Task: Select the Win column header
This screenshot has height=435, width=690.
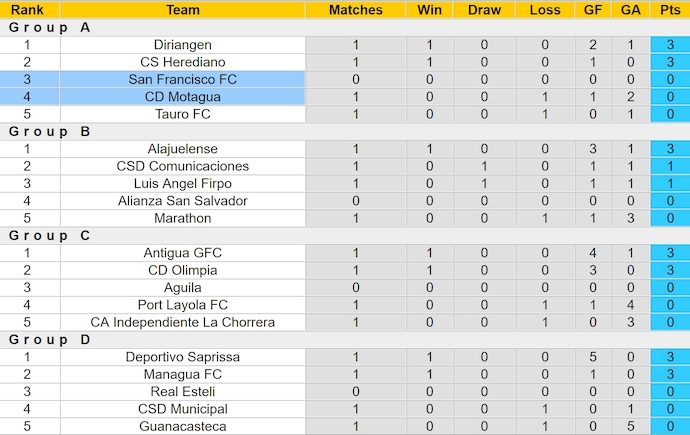Action: [429, 10]
